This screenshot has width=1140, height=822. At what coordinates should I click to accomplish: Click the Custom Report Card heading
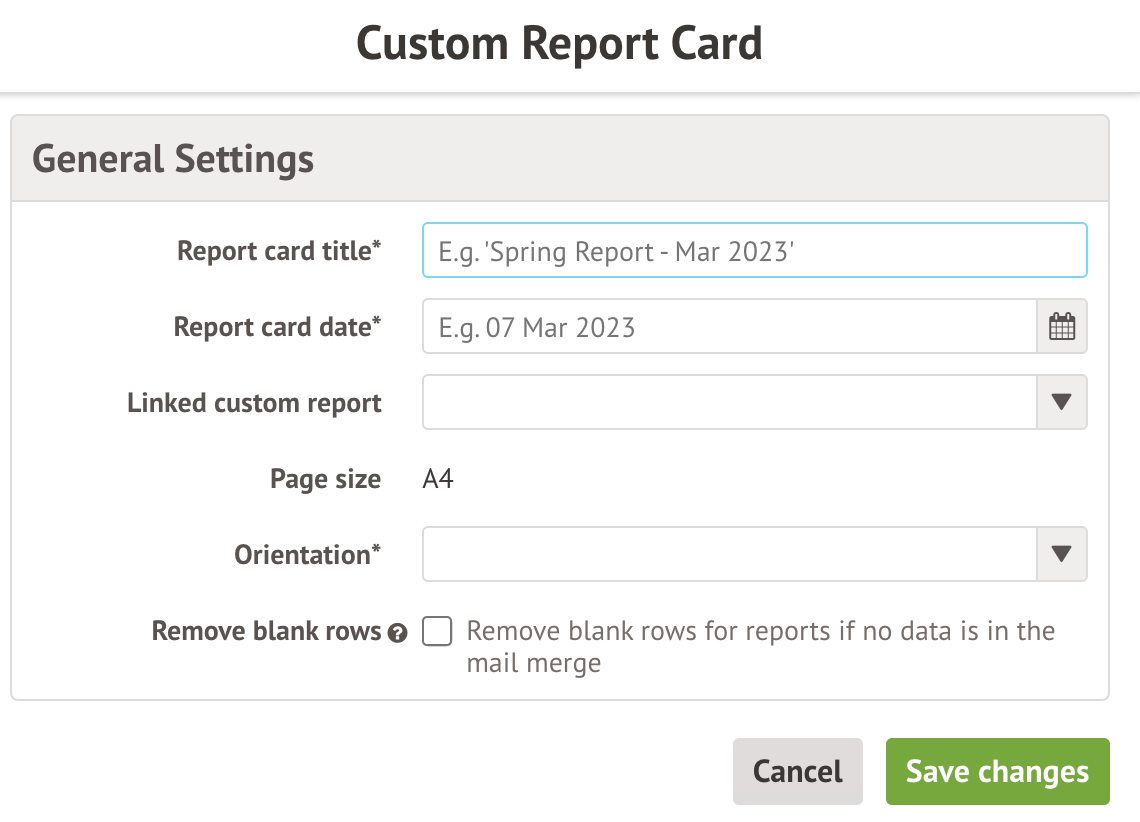[x=559, y=44]
